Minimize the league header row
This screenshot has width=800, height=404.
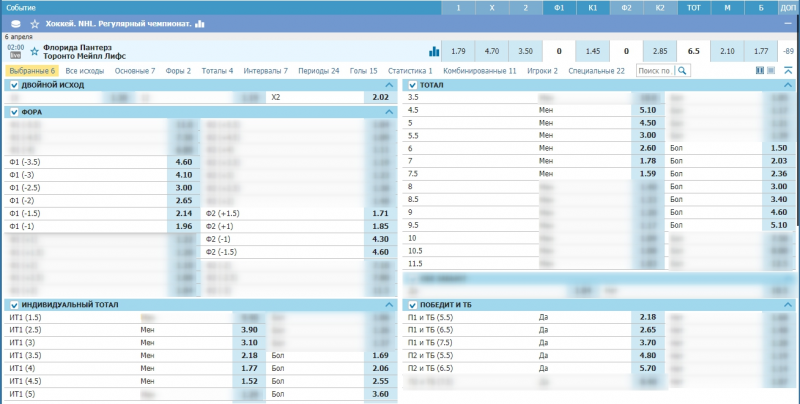coord(787,23)
